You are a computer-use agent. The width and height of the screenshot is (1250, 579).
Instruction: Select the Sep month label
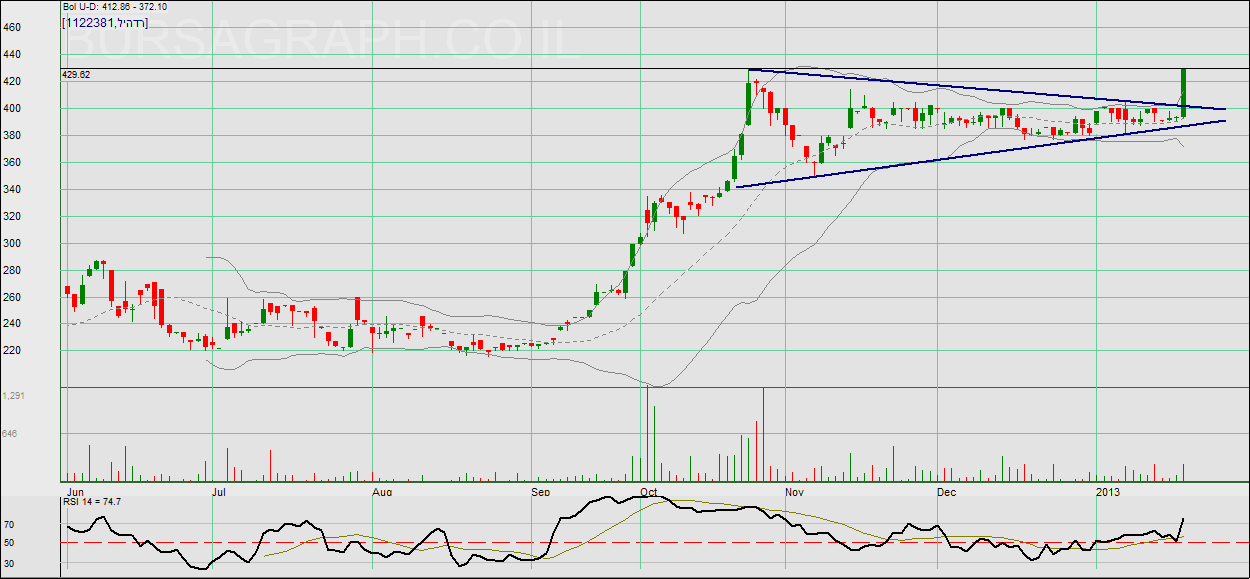point(541,492)
